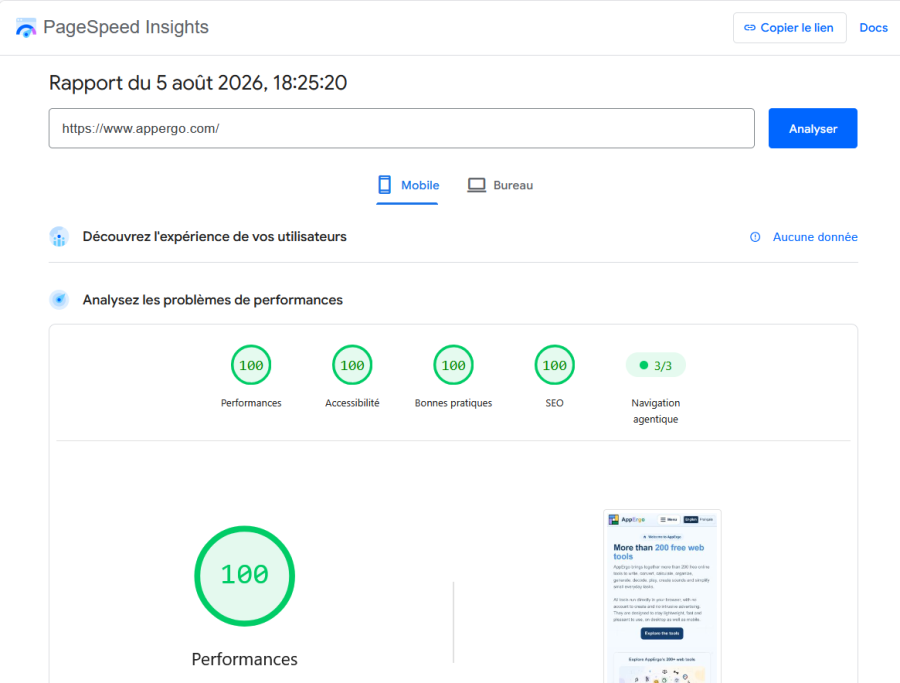Select the Accessibilité 100 score gauge
This screenshot has height=683, width=900.
[x=352, y=365]
